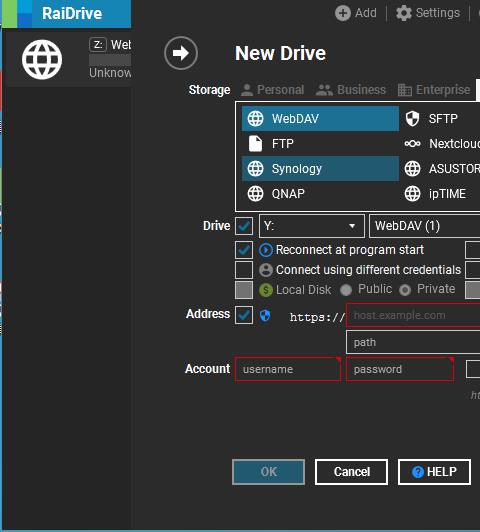Toggle Reconnect at program start checkbox
This screenshot has width=480, height=532.
[244, 250]
